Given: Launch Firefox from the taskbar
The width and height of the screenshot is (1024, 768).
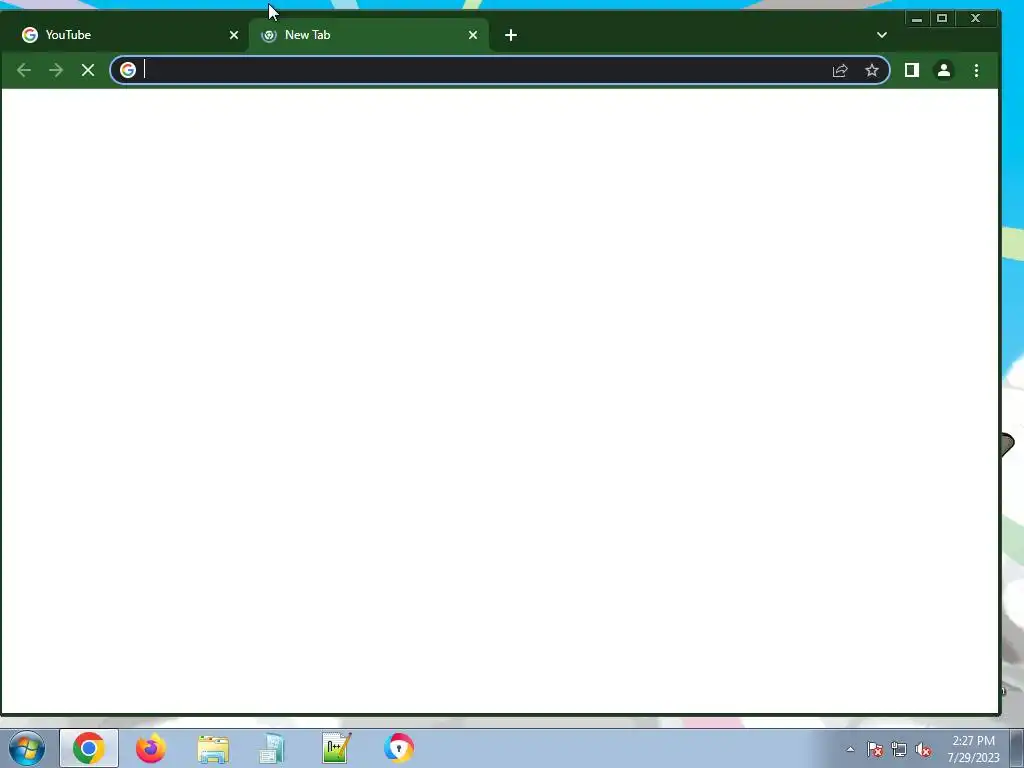Looking at the screenshot, I should tap(151, 748).
